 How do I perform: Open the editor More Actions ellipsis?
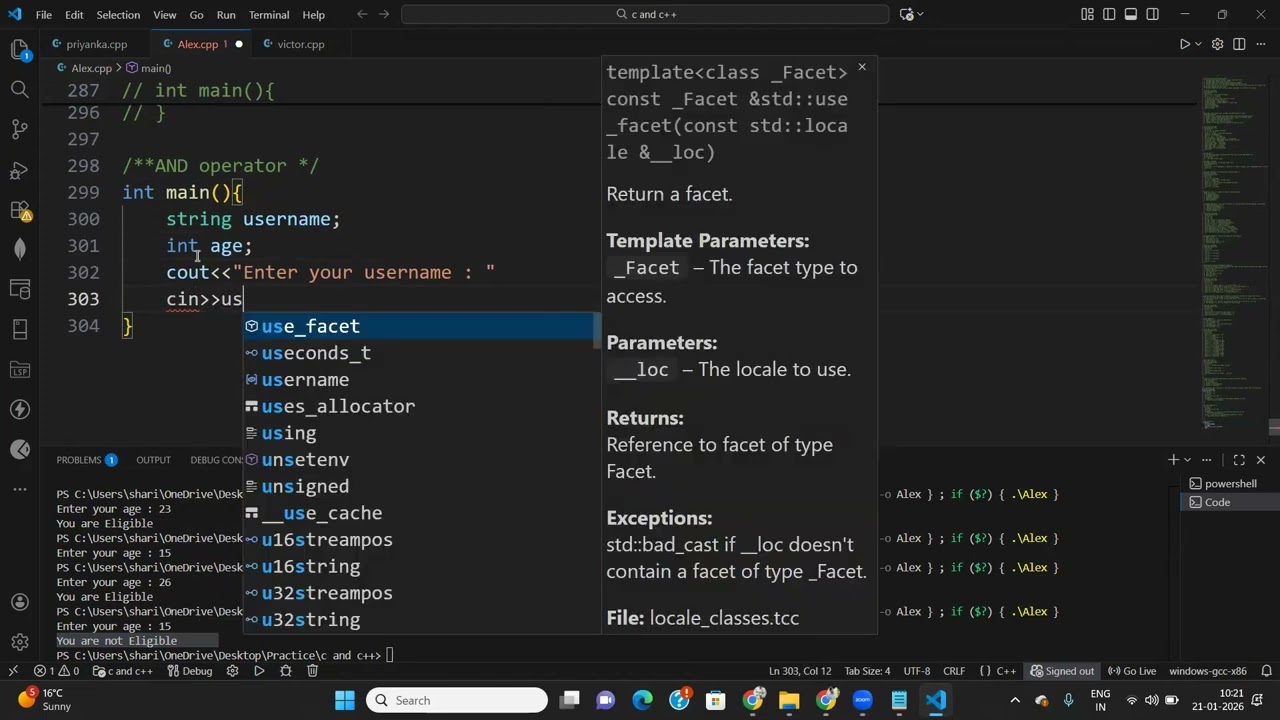(x=1260, y=44)
